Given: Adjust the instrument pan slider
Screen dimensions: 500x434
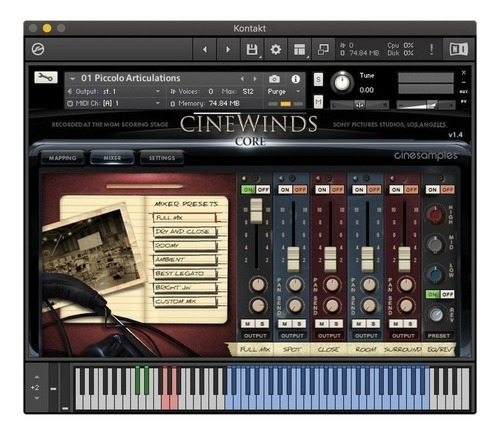Looking at the screenshot, I should pyautogui.click(x=359, y=105).
